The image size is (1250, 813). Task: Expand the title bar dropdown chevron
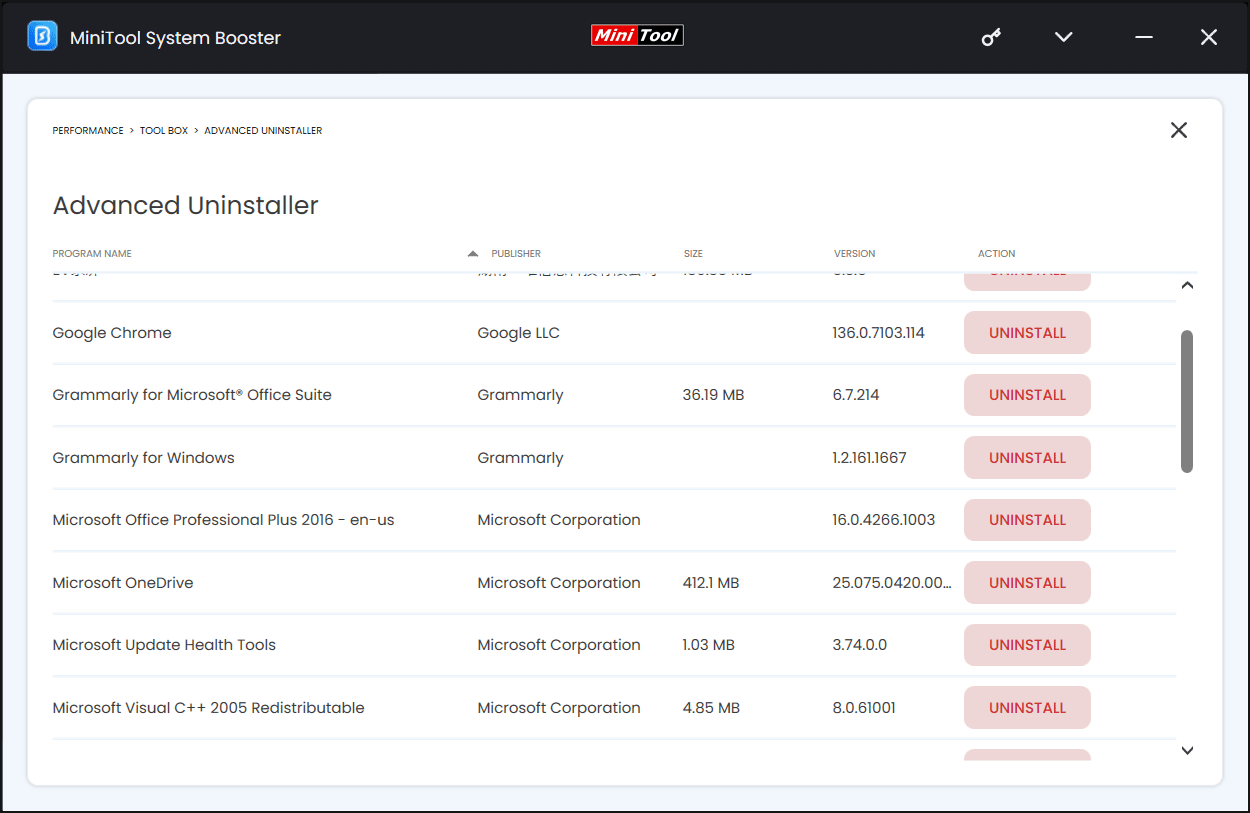coord(1064,37)
